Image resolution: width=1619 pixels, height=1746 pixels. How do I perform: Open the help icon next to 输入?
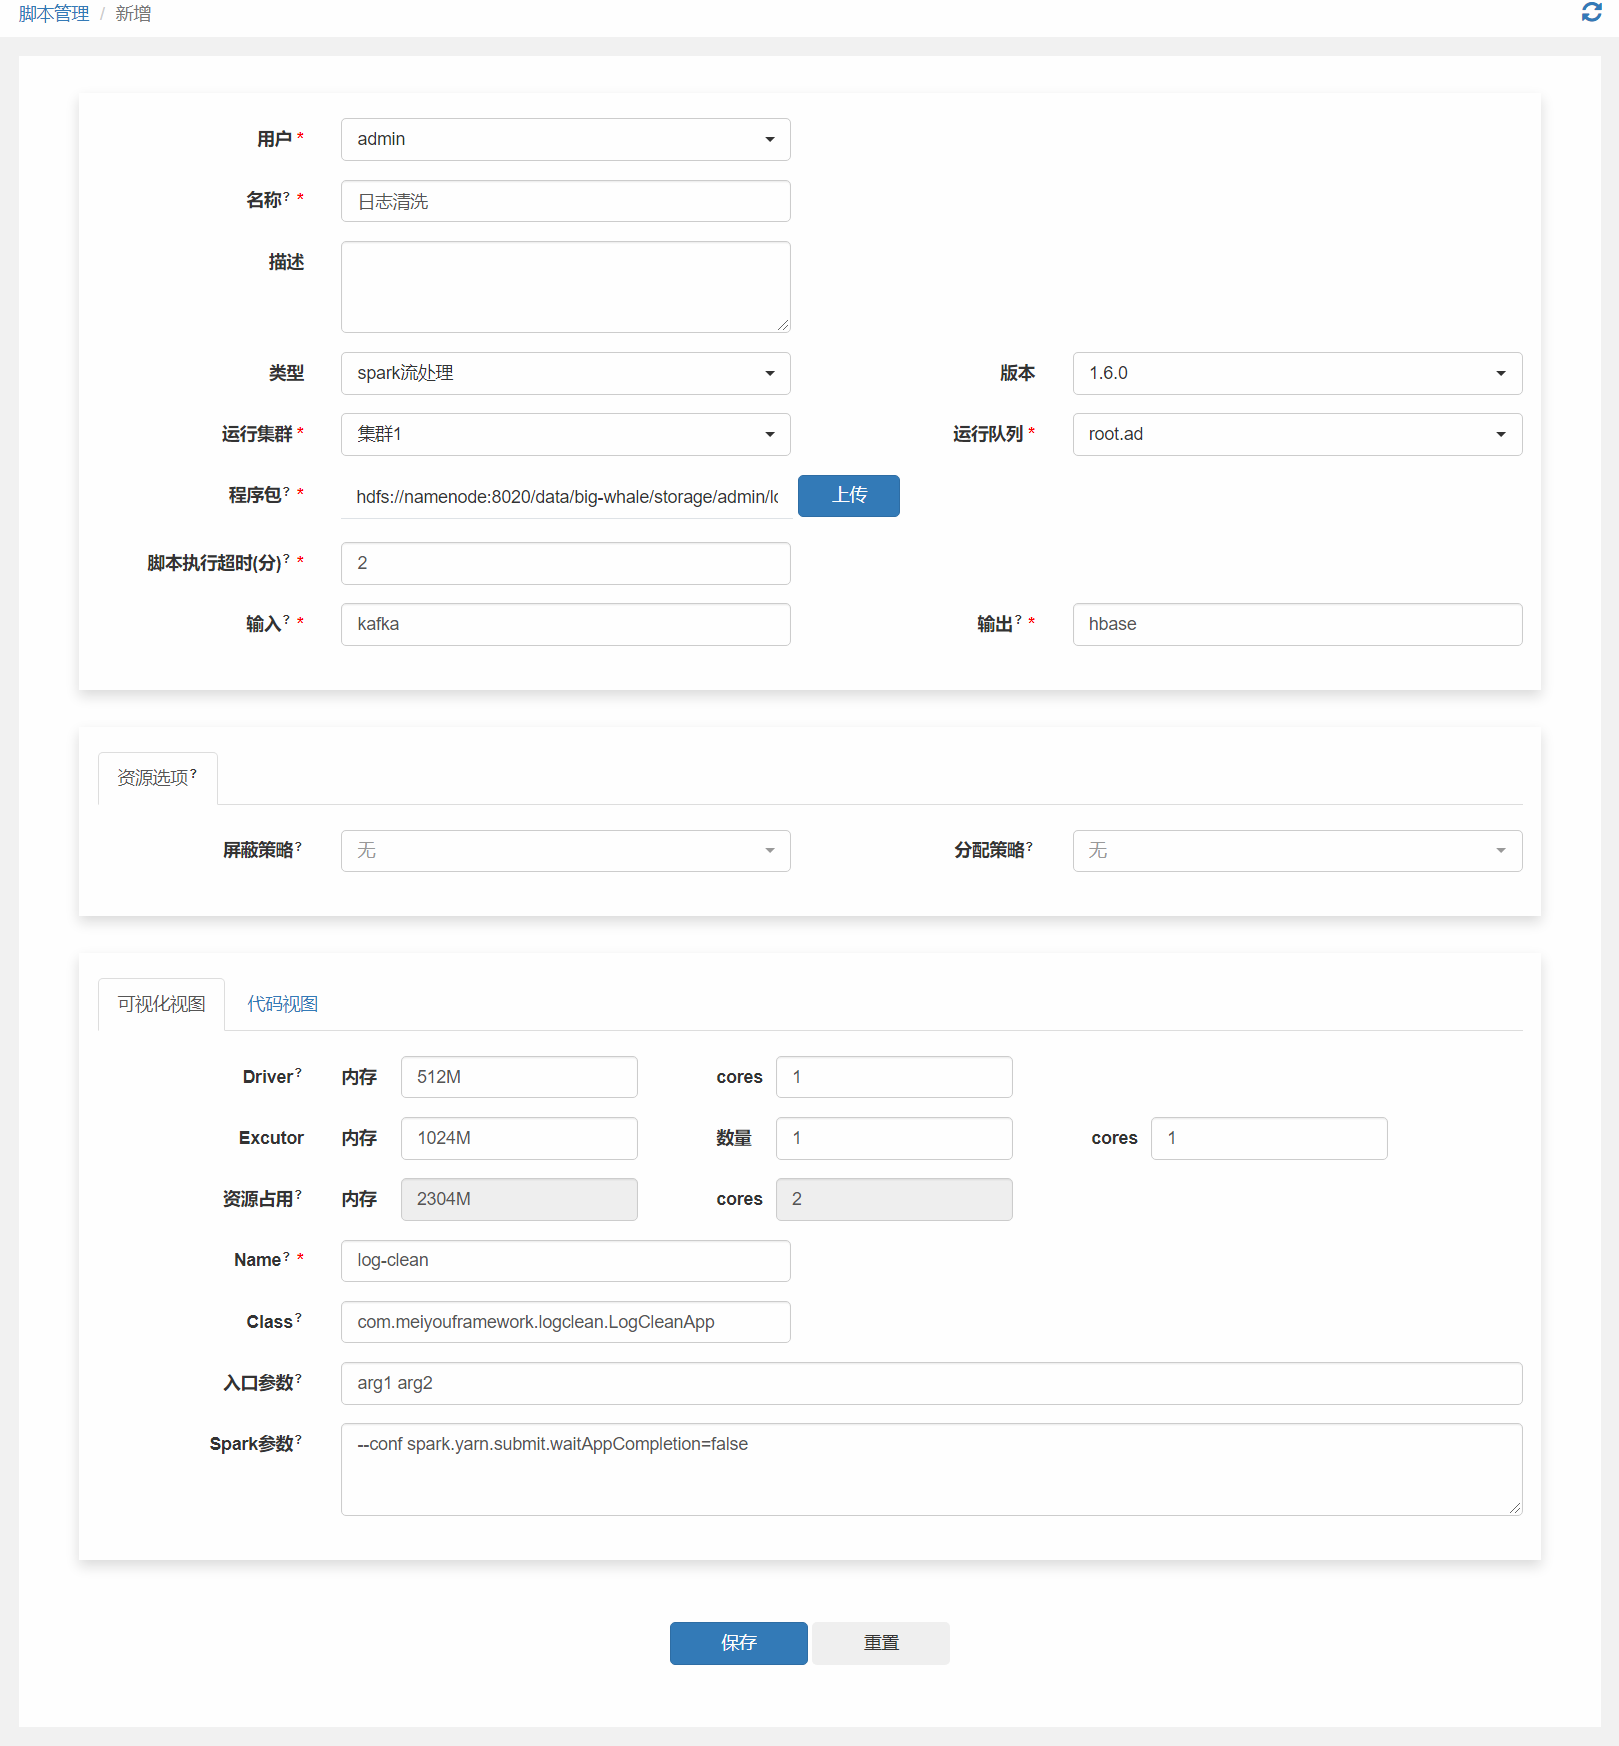(x=288, y=617)
